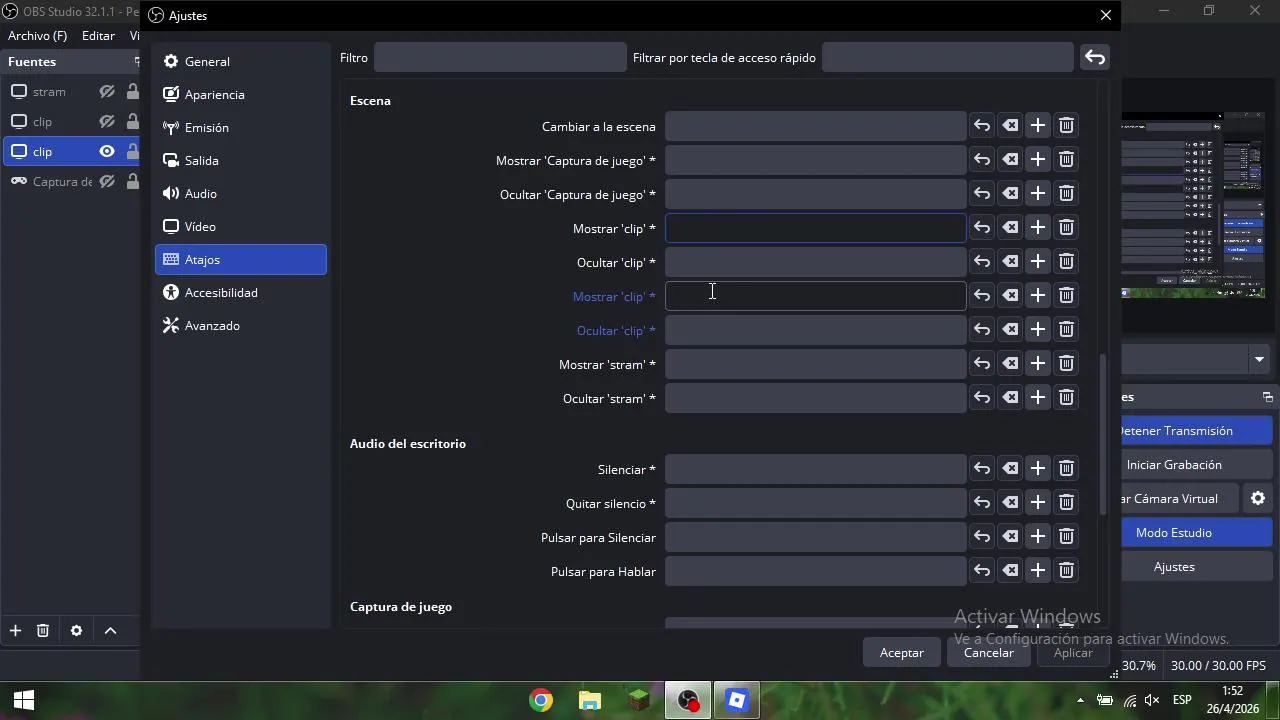Revert the Mostrar 'Captura de juego' hotkey
Image resolution: width=1280 pixels, height=720 pixels.
click(x=982, y=160)
